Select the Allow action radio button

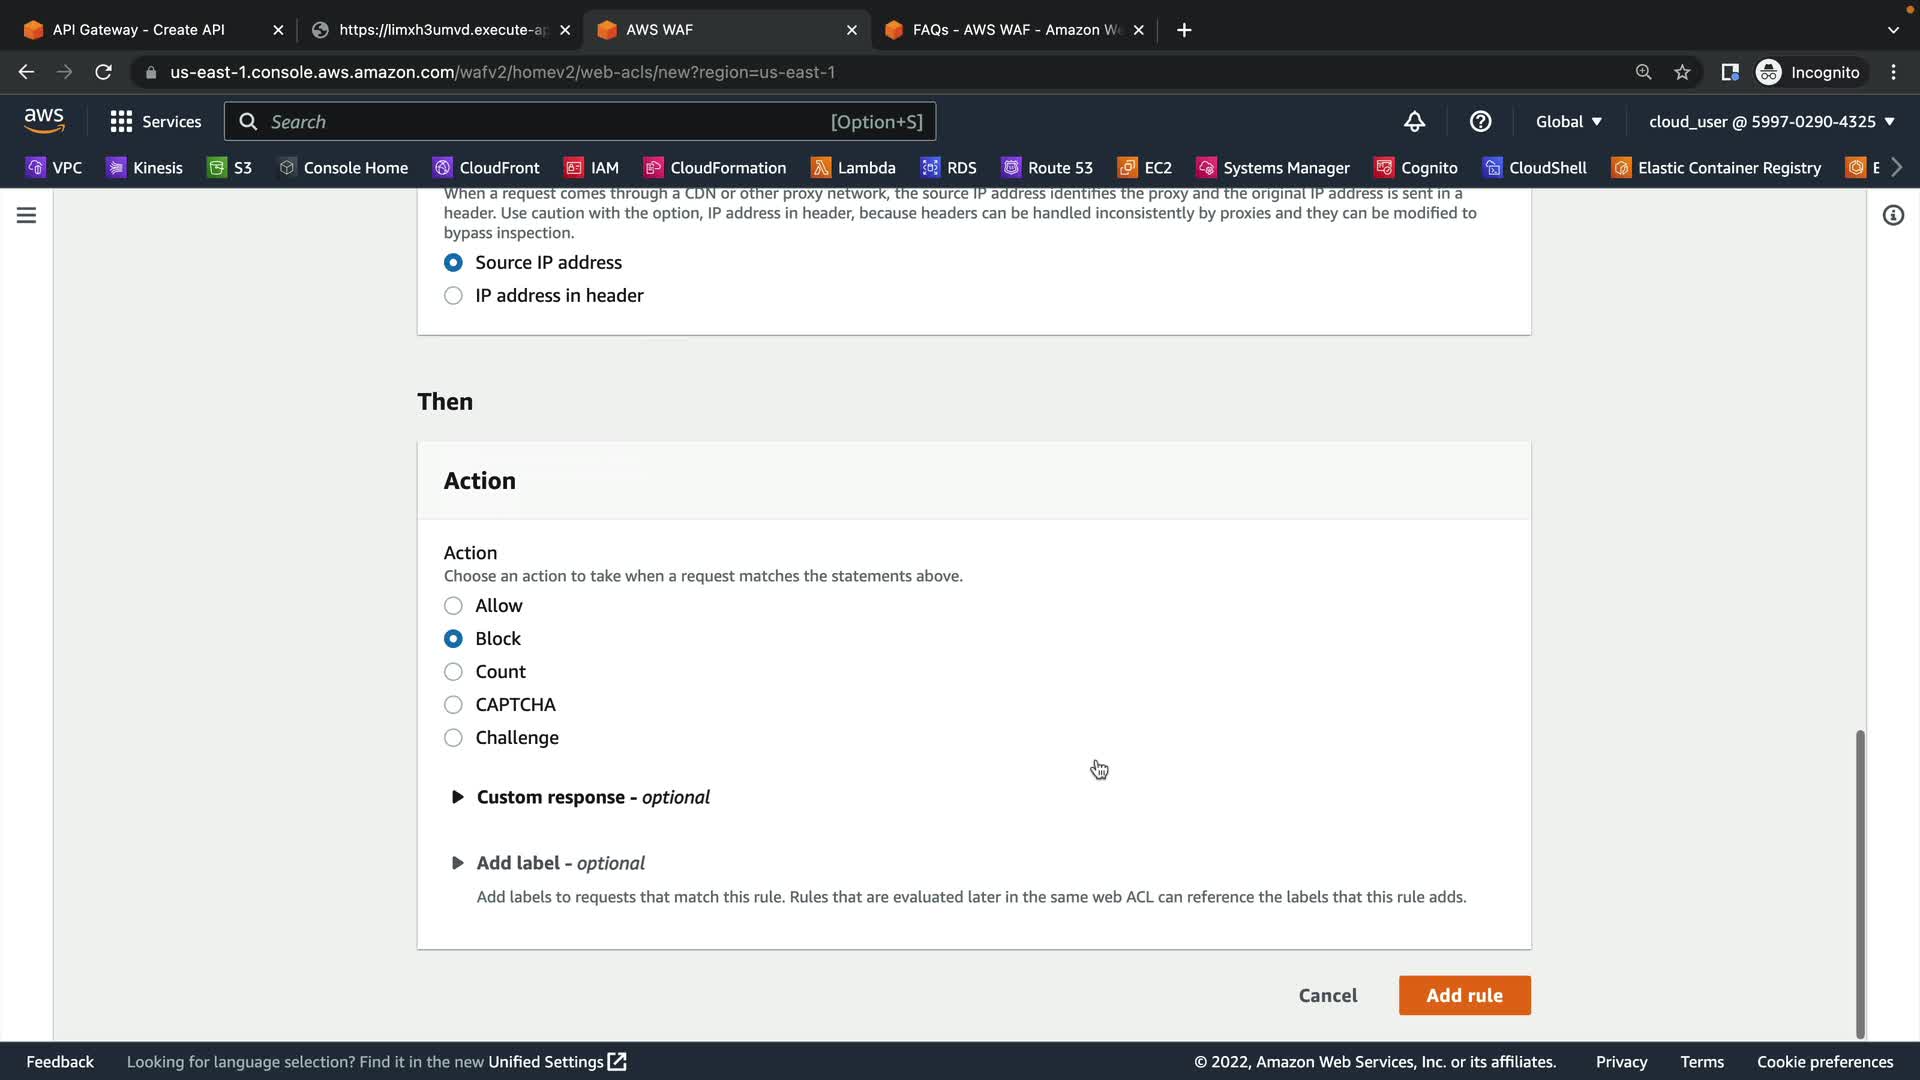pyautogui.click(x=453, y=606)
